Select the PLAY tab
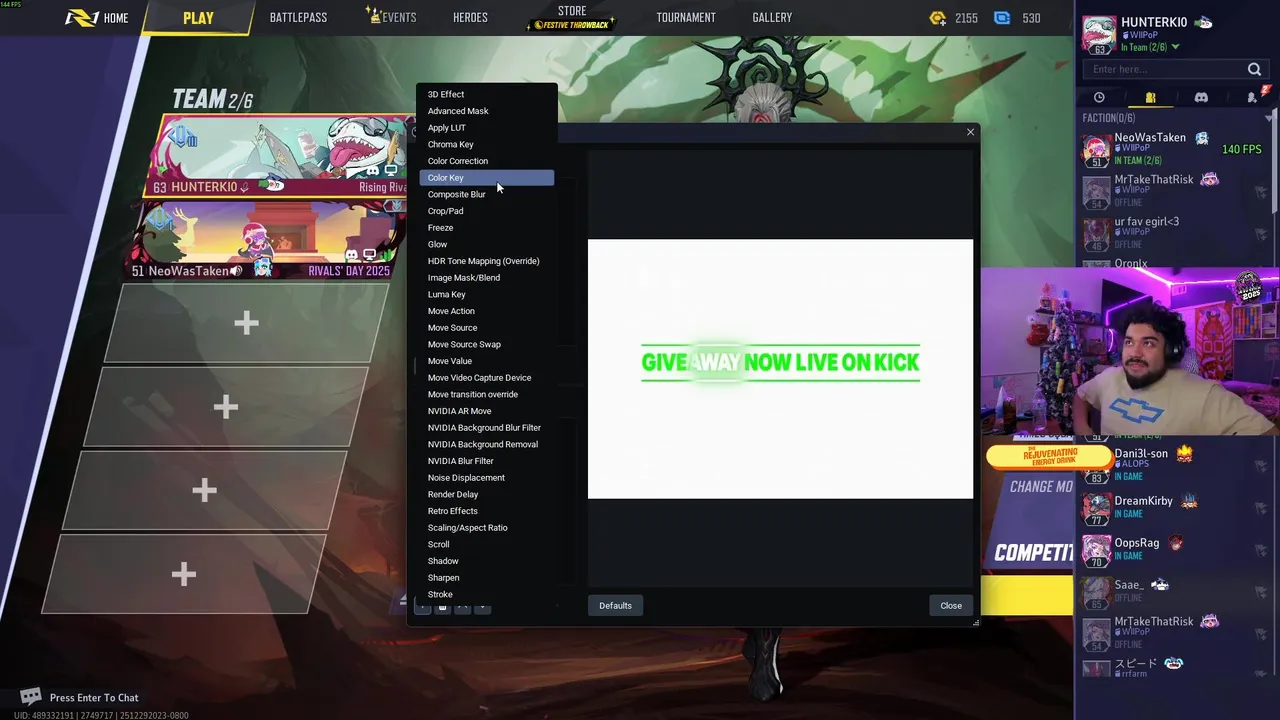The image size is (1280, 720). [198, 18]
